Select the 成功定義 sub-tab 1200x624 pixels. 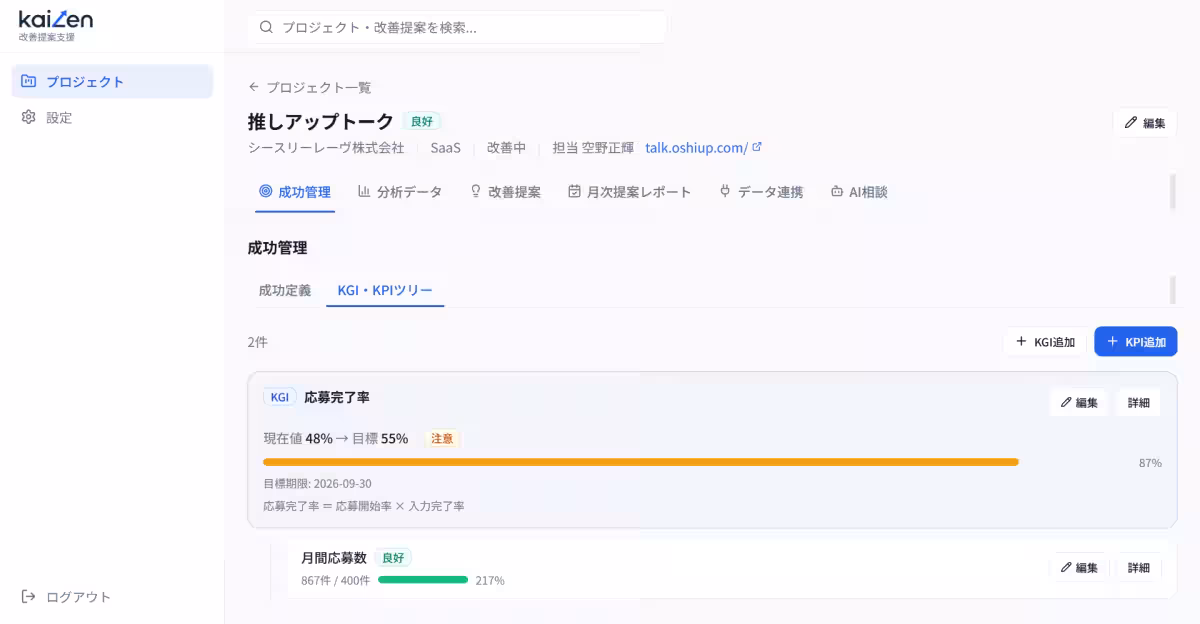285,291
